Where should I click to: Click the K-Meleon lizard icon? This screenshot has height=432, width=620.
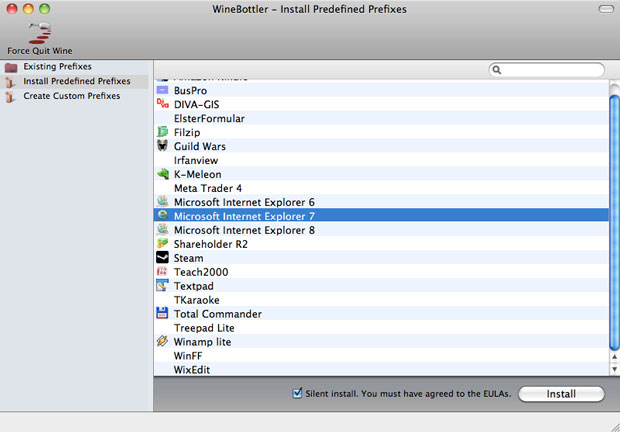click(x=163, y=174)
